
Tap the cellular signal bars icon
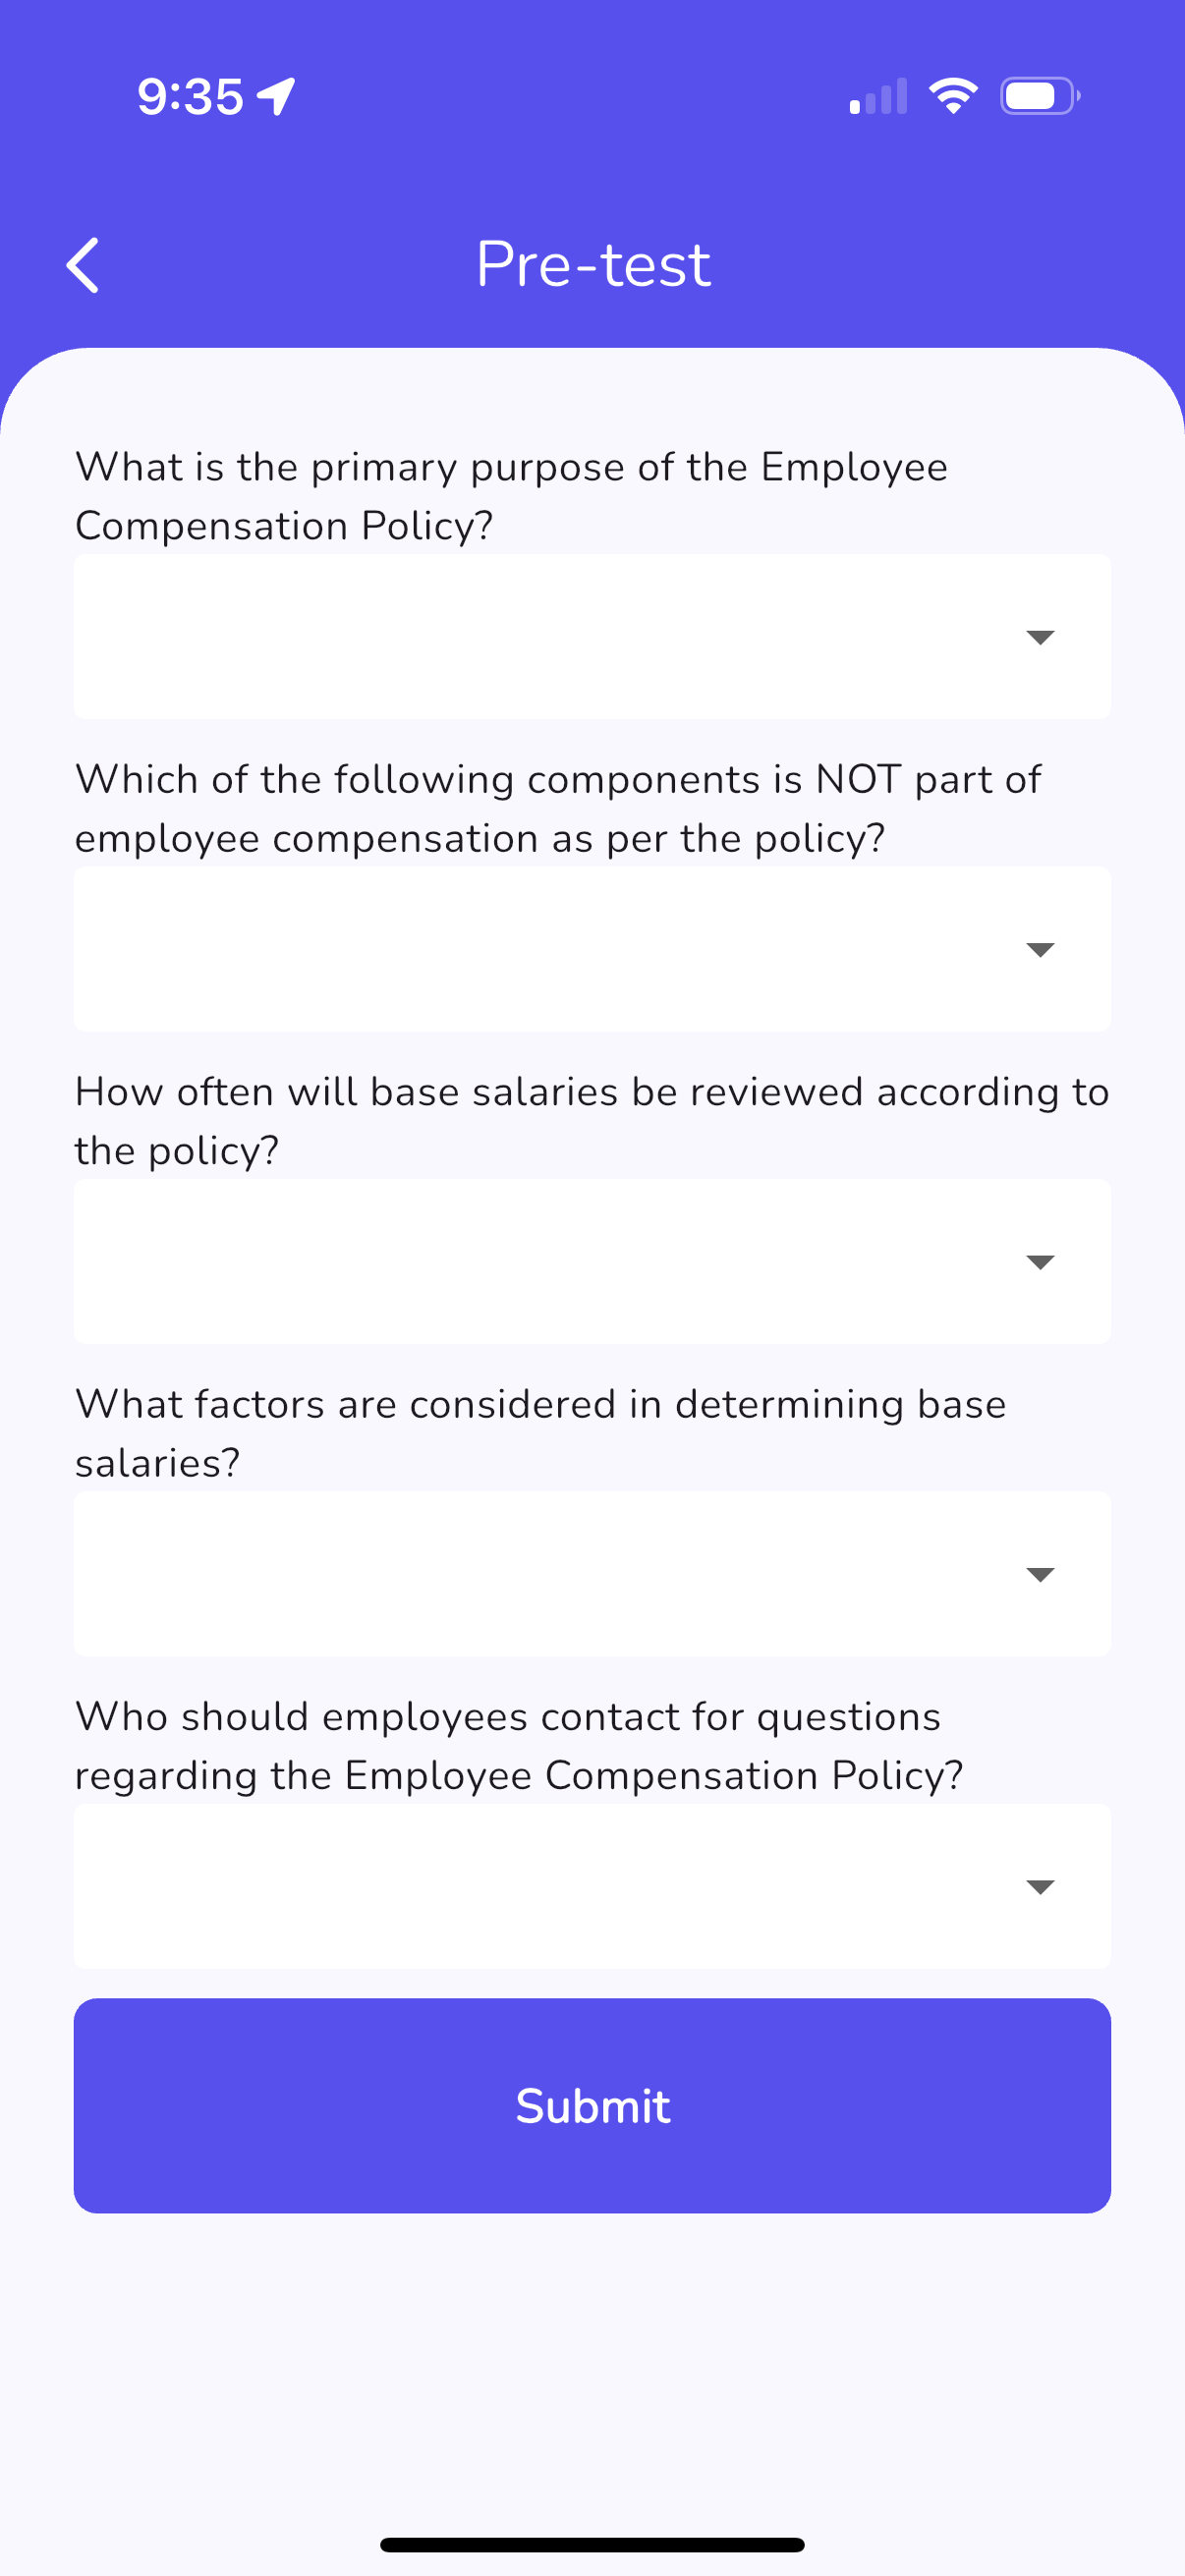coord(878,96)
